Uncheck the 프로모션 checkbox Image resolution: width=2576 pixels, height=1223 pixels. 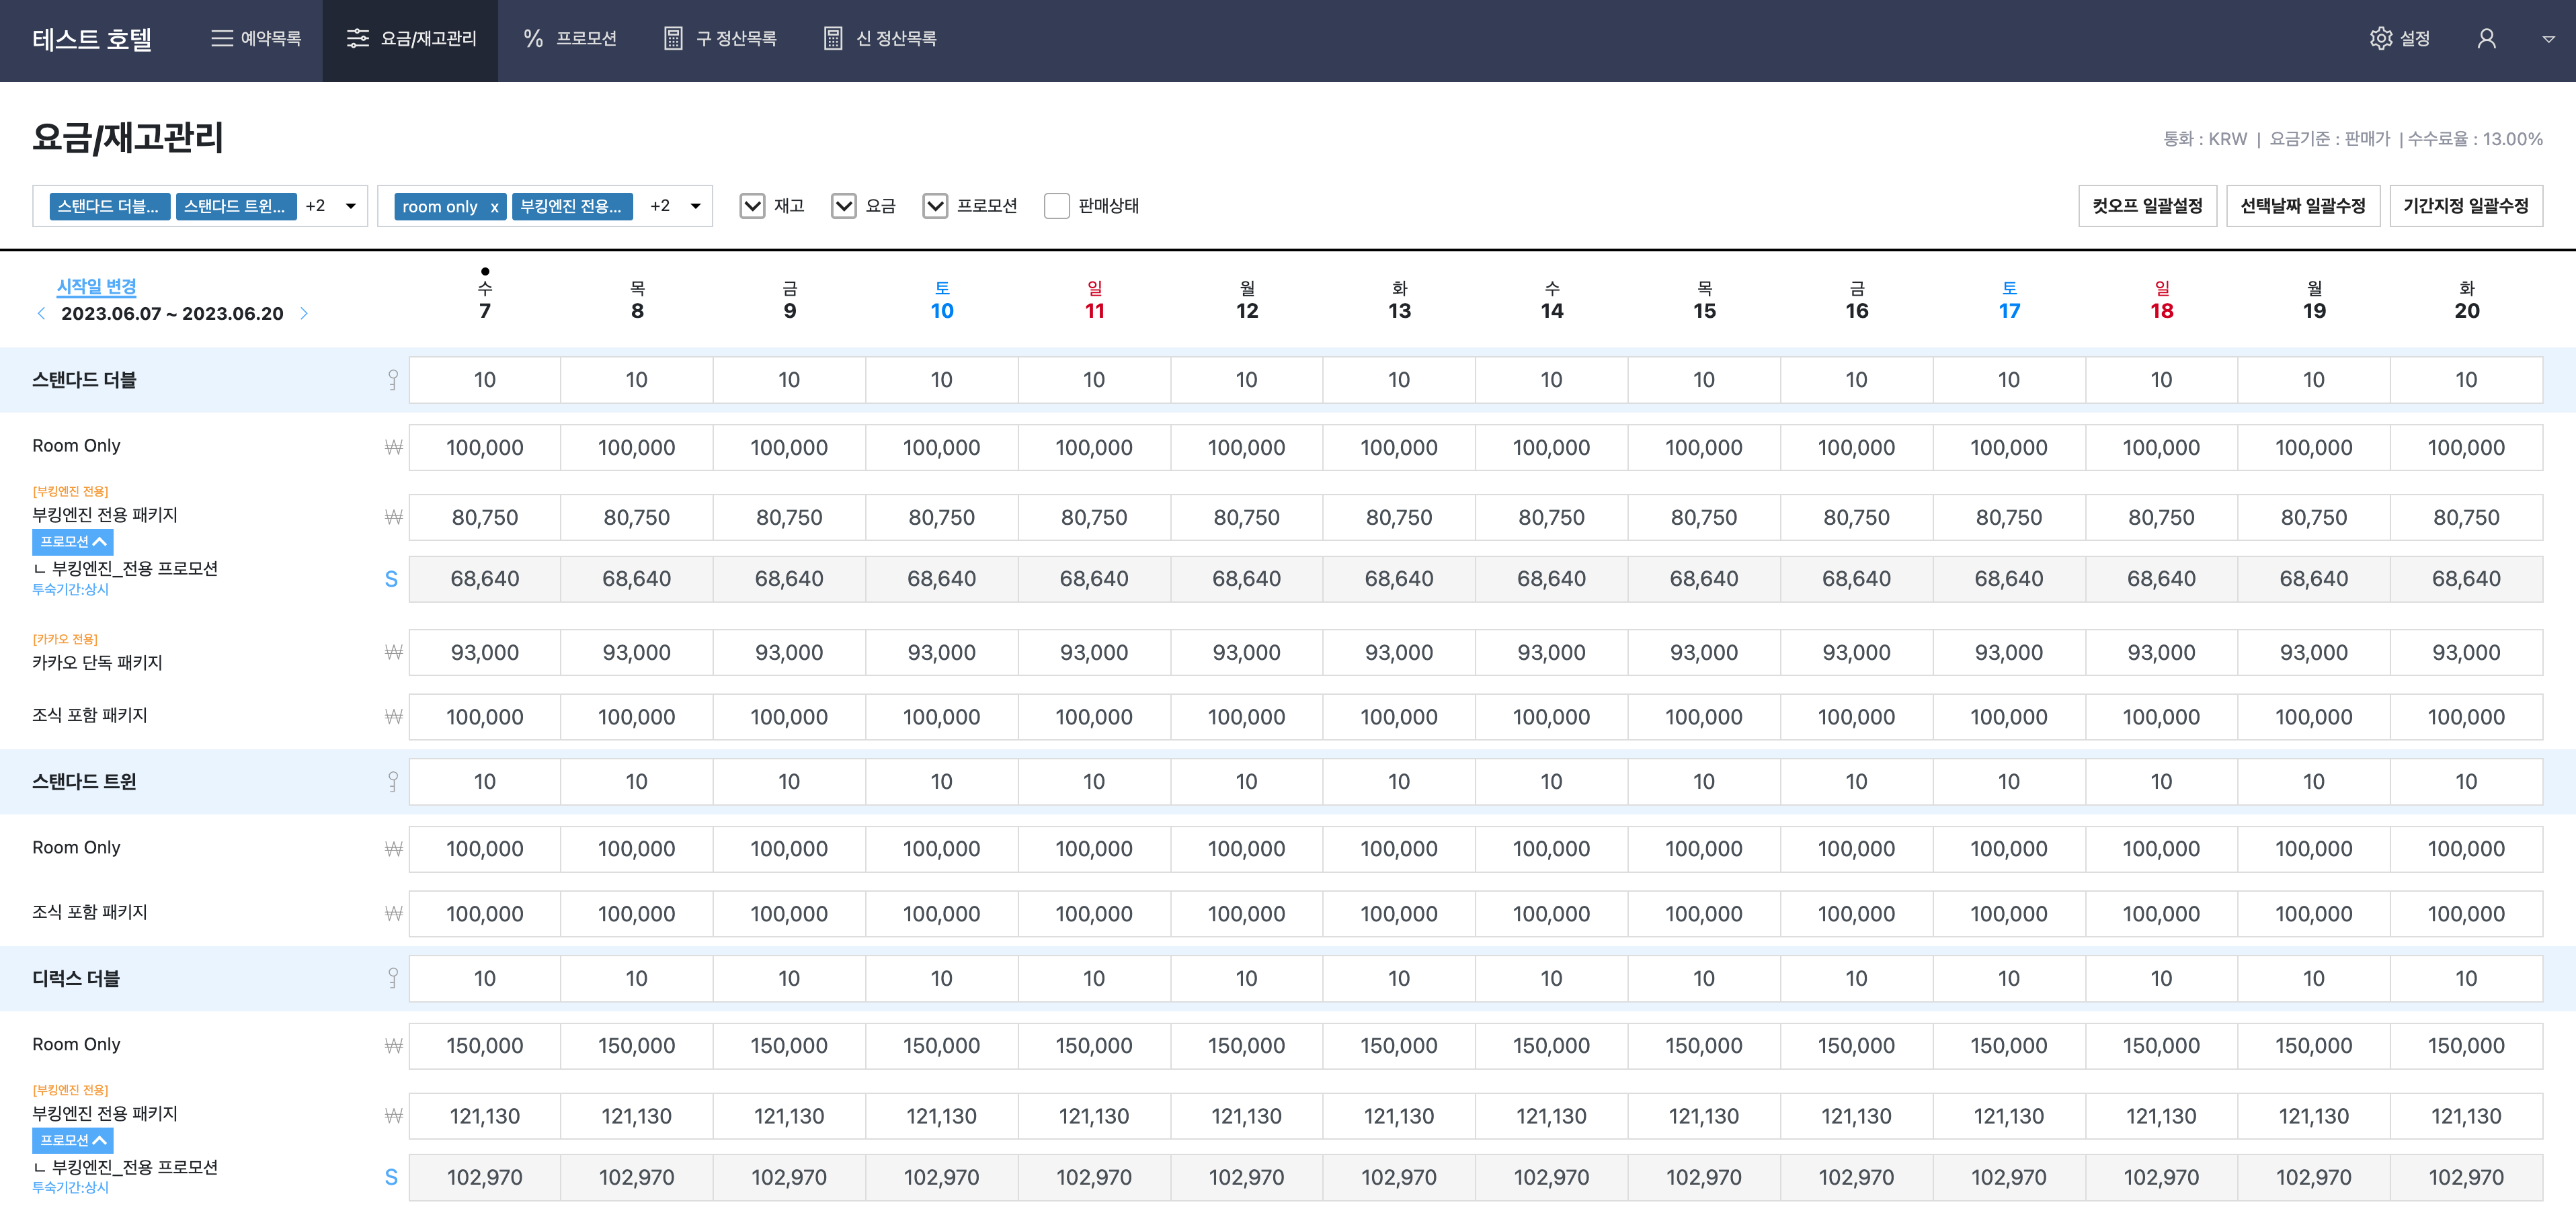click(935, 206)
